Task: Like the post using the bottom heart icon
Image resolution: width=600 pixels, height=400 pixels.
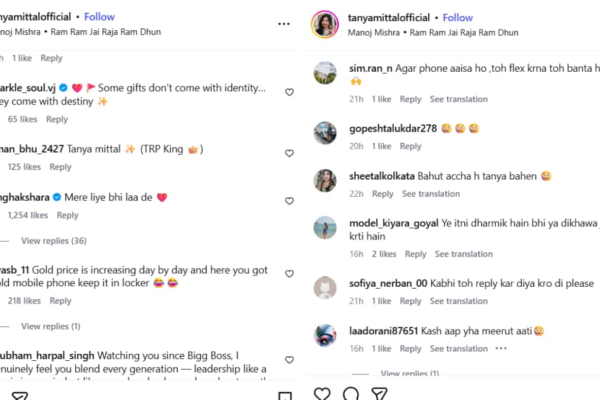Action: coord(322,394)
